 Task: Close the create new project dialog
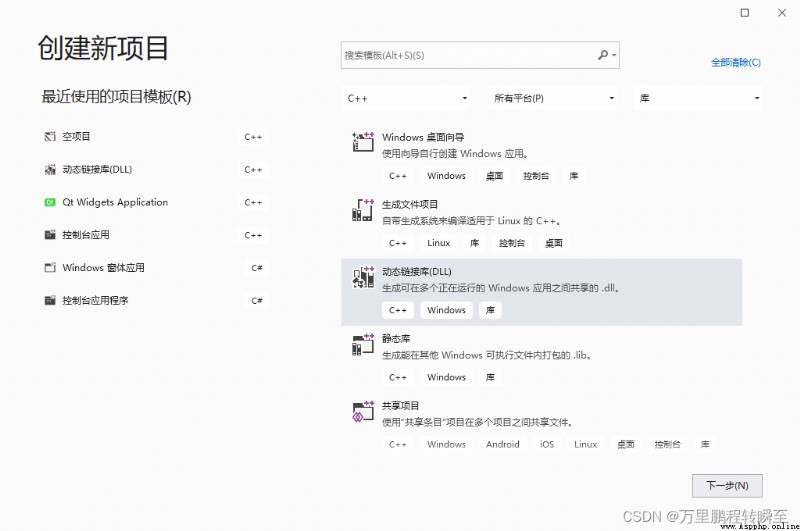(x=782, y=13)
